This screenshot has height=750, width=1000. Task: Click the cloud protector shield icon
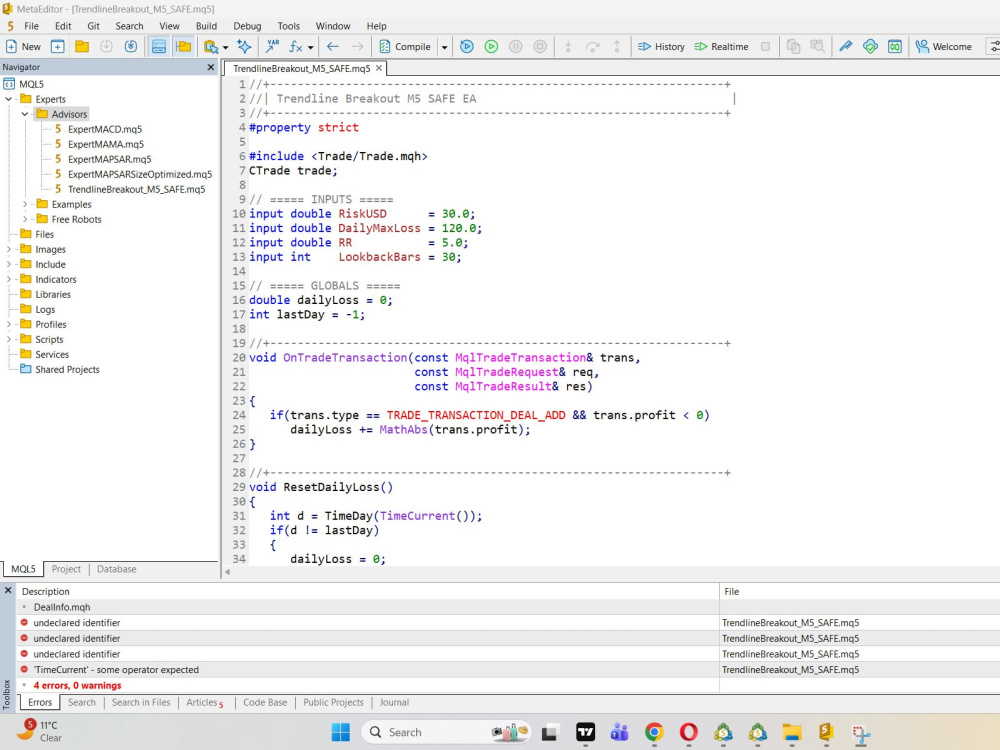click(x=870, y=47)
